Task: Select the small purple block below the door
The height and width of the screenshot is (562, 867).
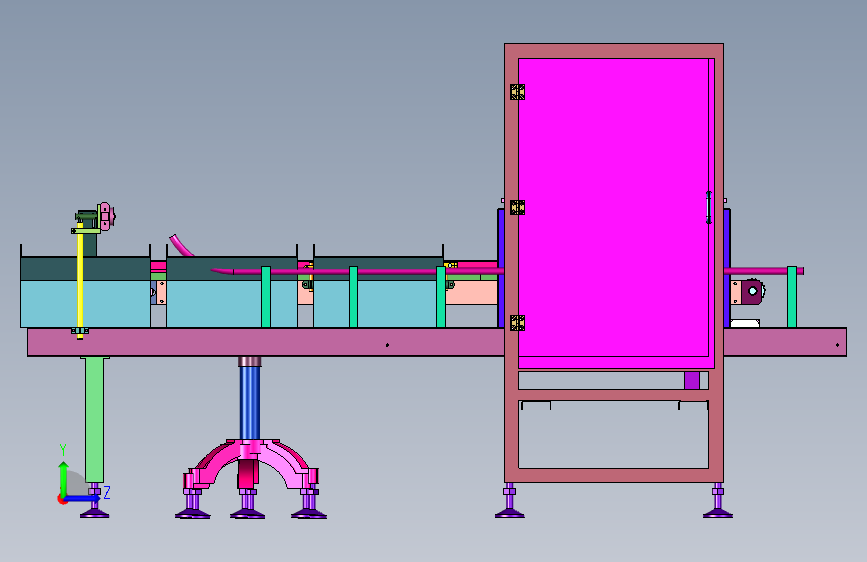Action: pyautogui.click(x=692, y=381)
